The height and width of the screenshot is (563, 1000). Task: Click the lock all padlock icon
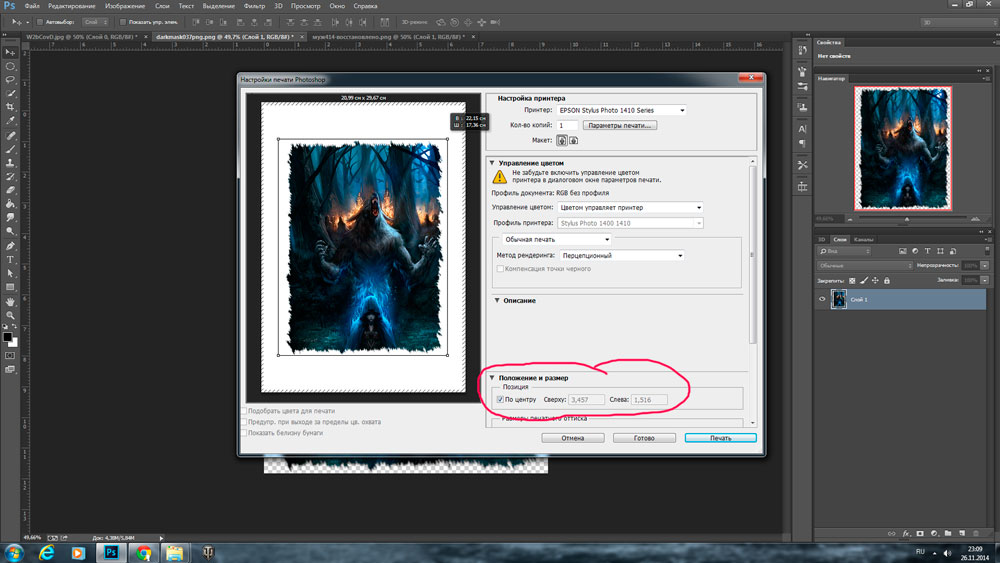click(x=886, y=281)
